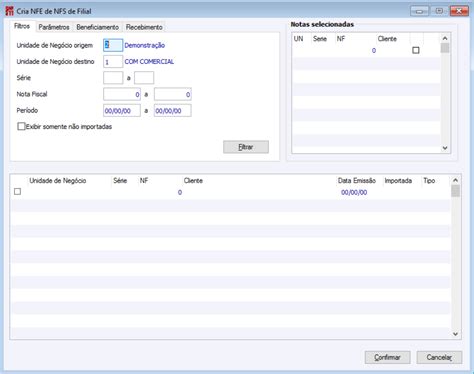The width and height of the screenshot is (474, 374).
Task: Maximize the Cria NFE de NFS window
Action: pos(439,11)
